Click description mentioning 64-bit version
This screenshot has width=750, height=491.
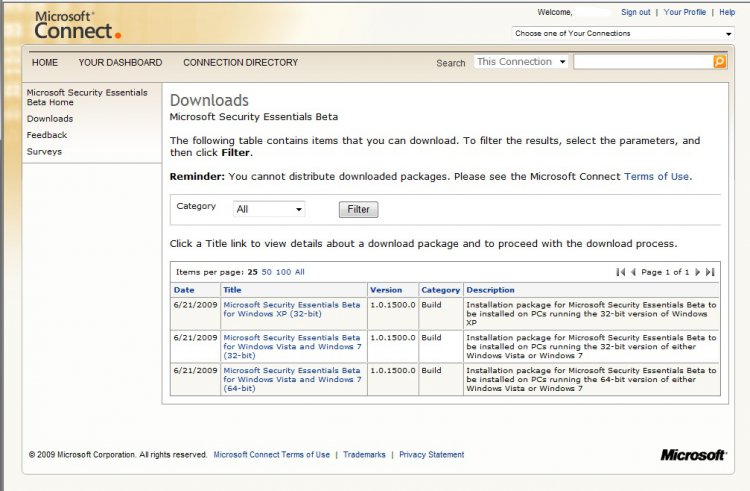[591, 379]
